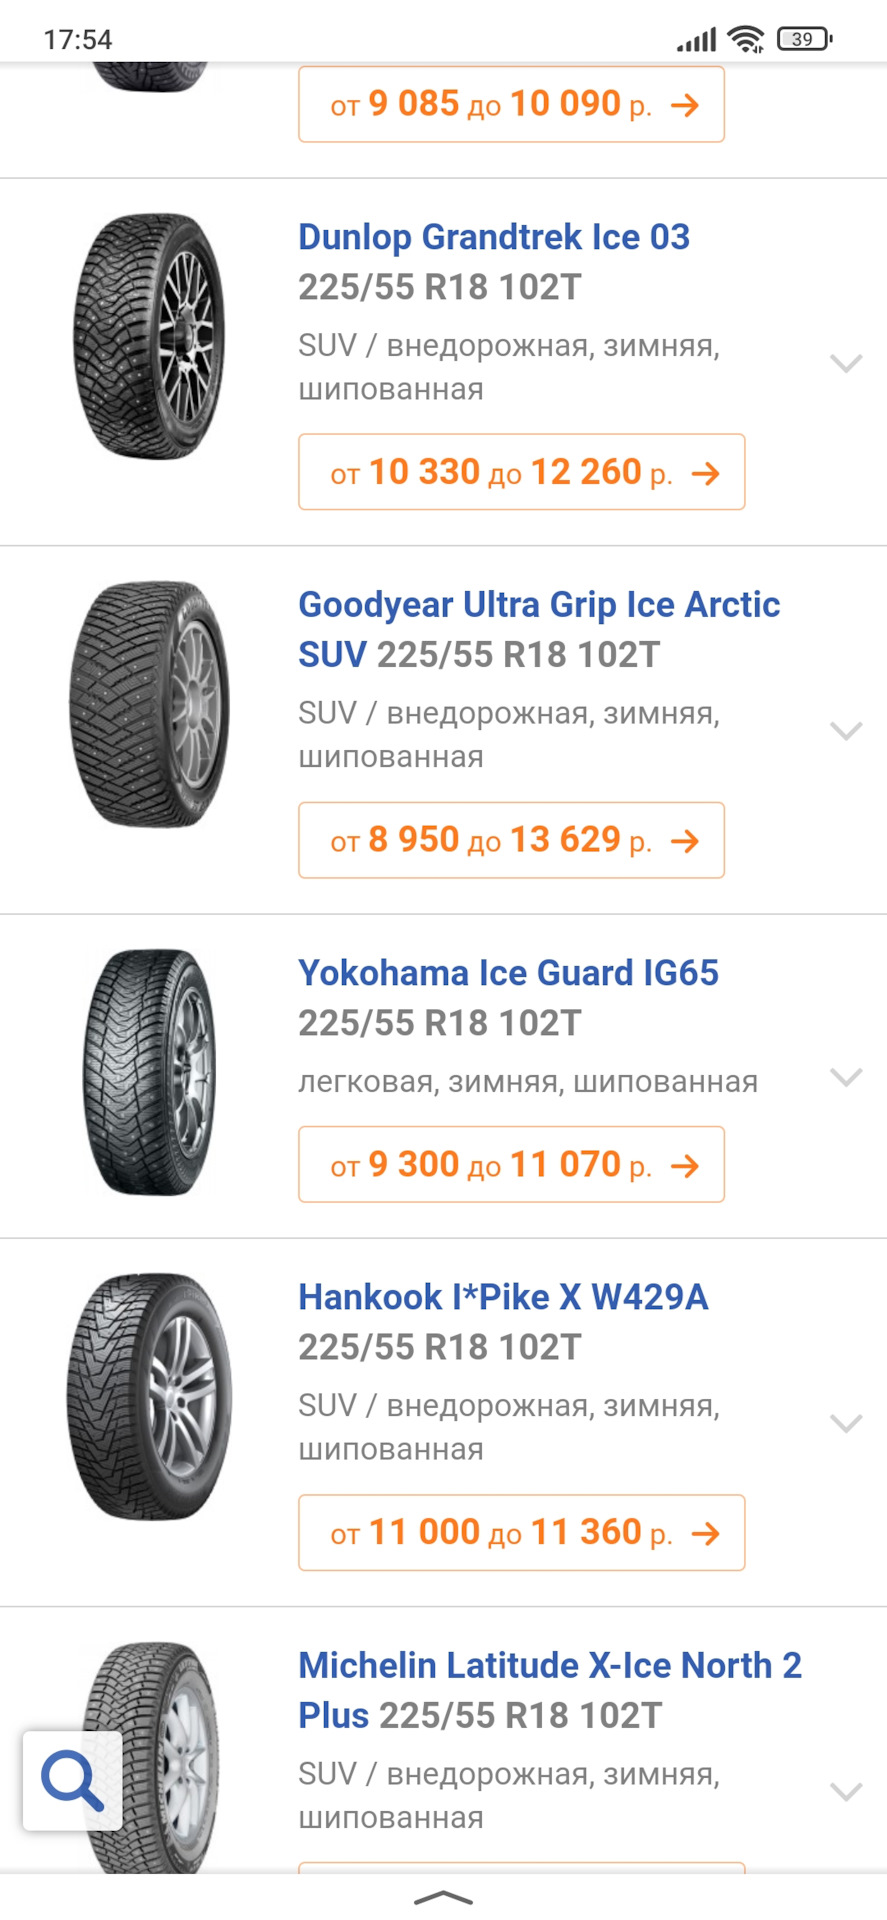Open the Hankook tire thumbnail image
887x1920 pixels.
click(150, 1397)
